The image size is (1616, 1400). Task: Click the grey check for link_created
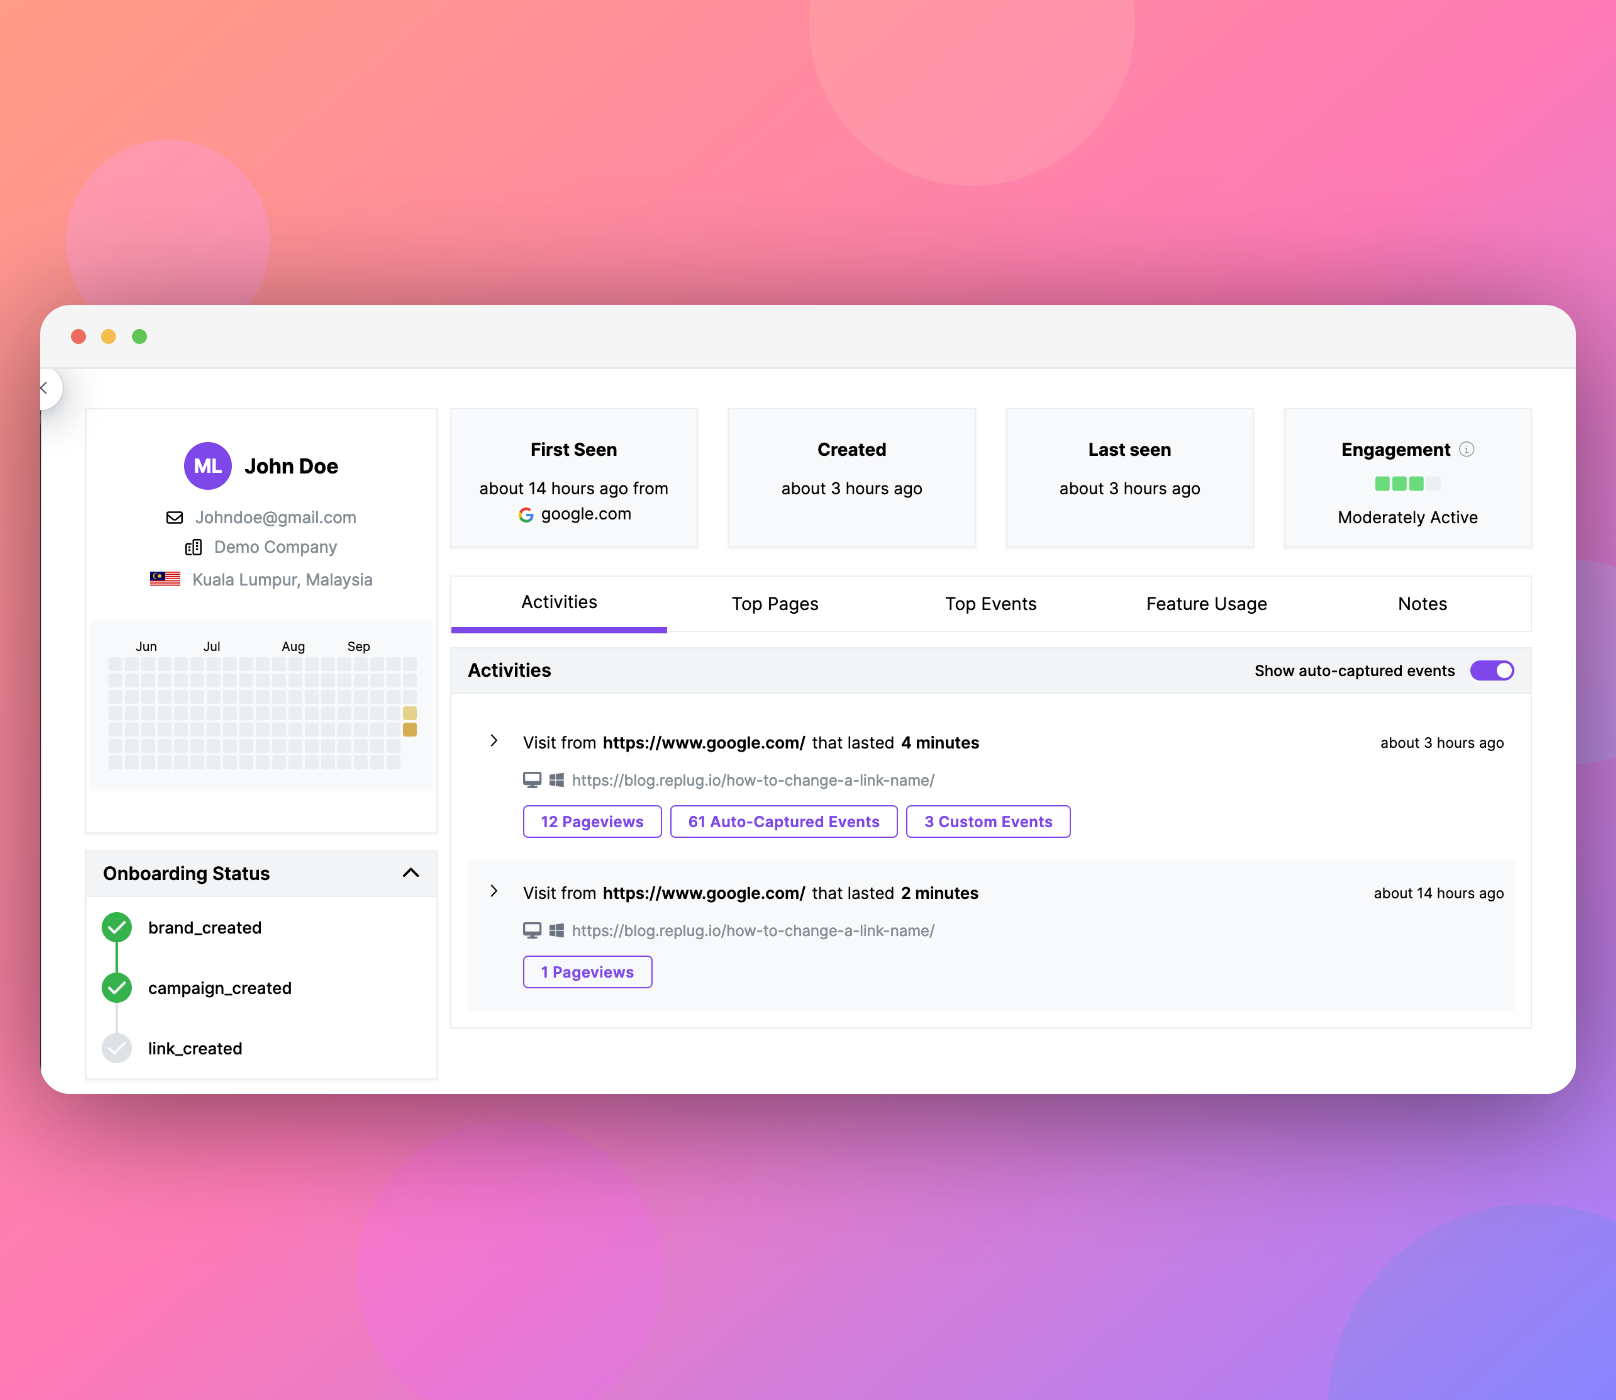click(117, 1048)
